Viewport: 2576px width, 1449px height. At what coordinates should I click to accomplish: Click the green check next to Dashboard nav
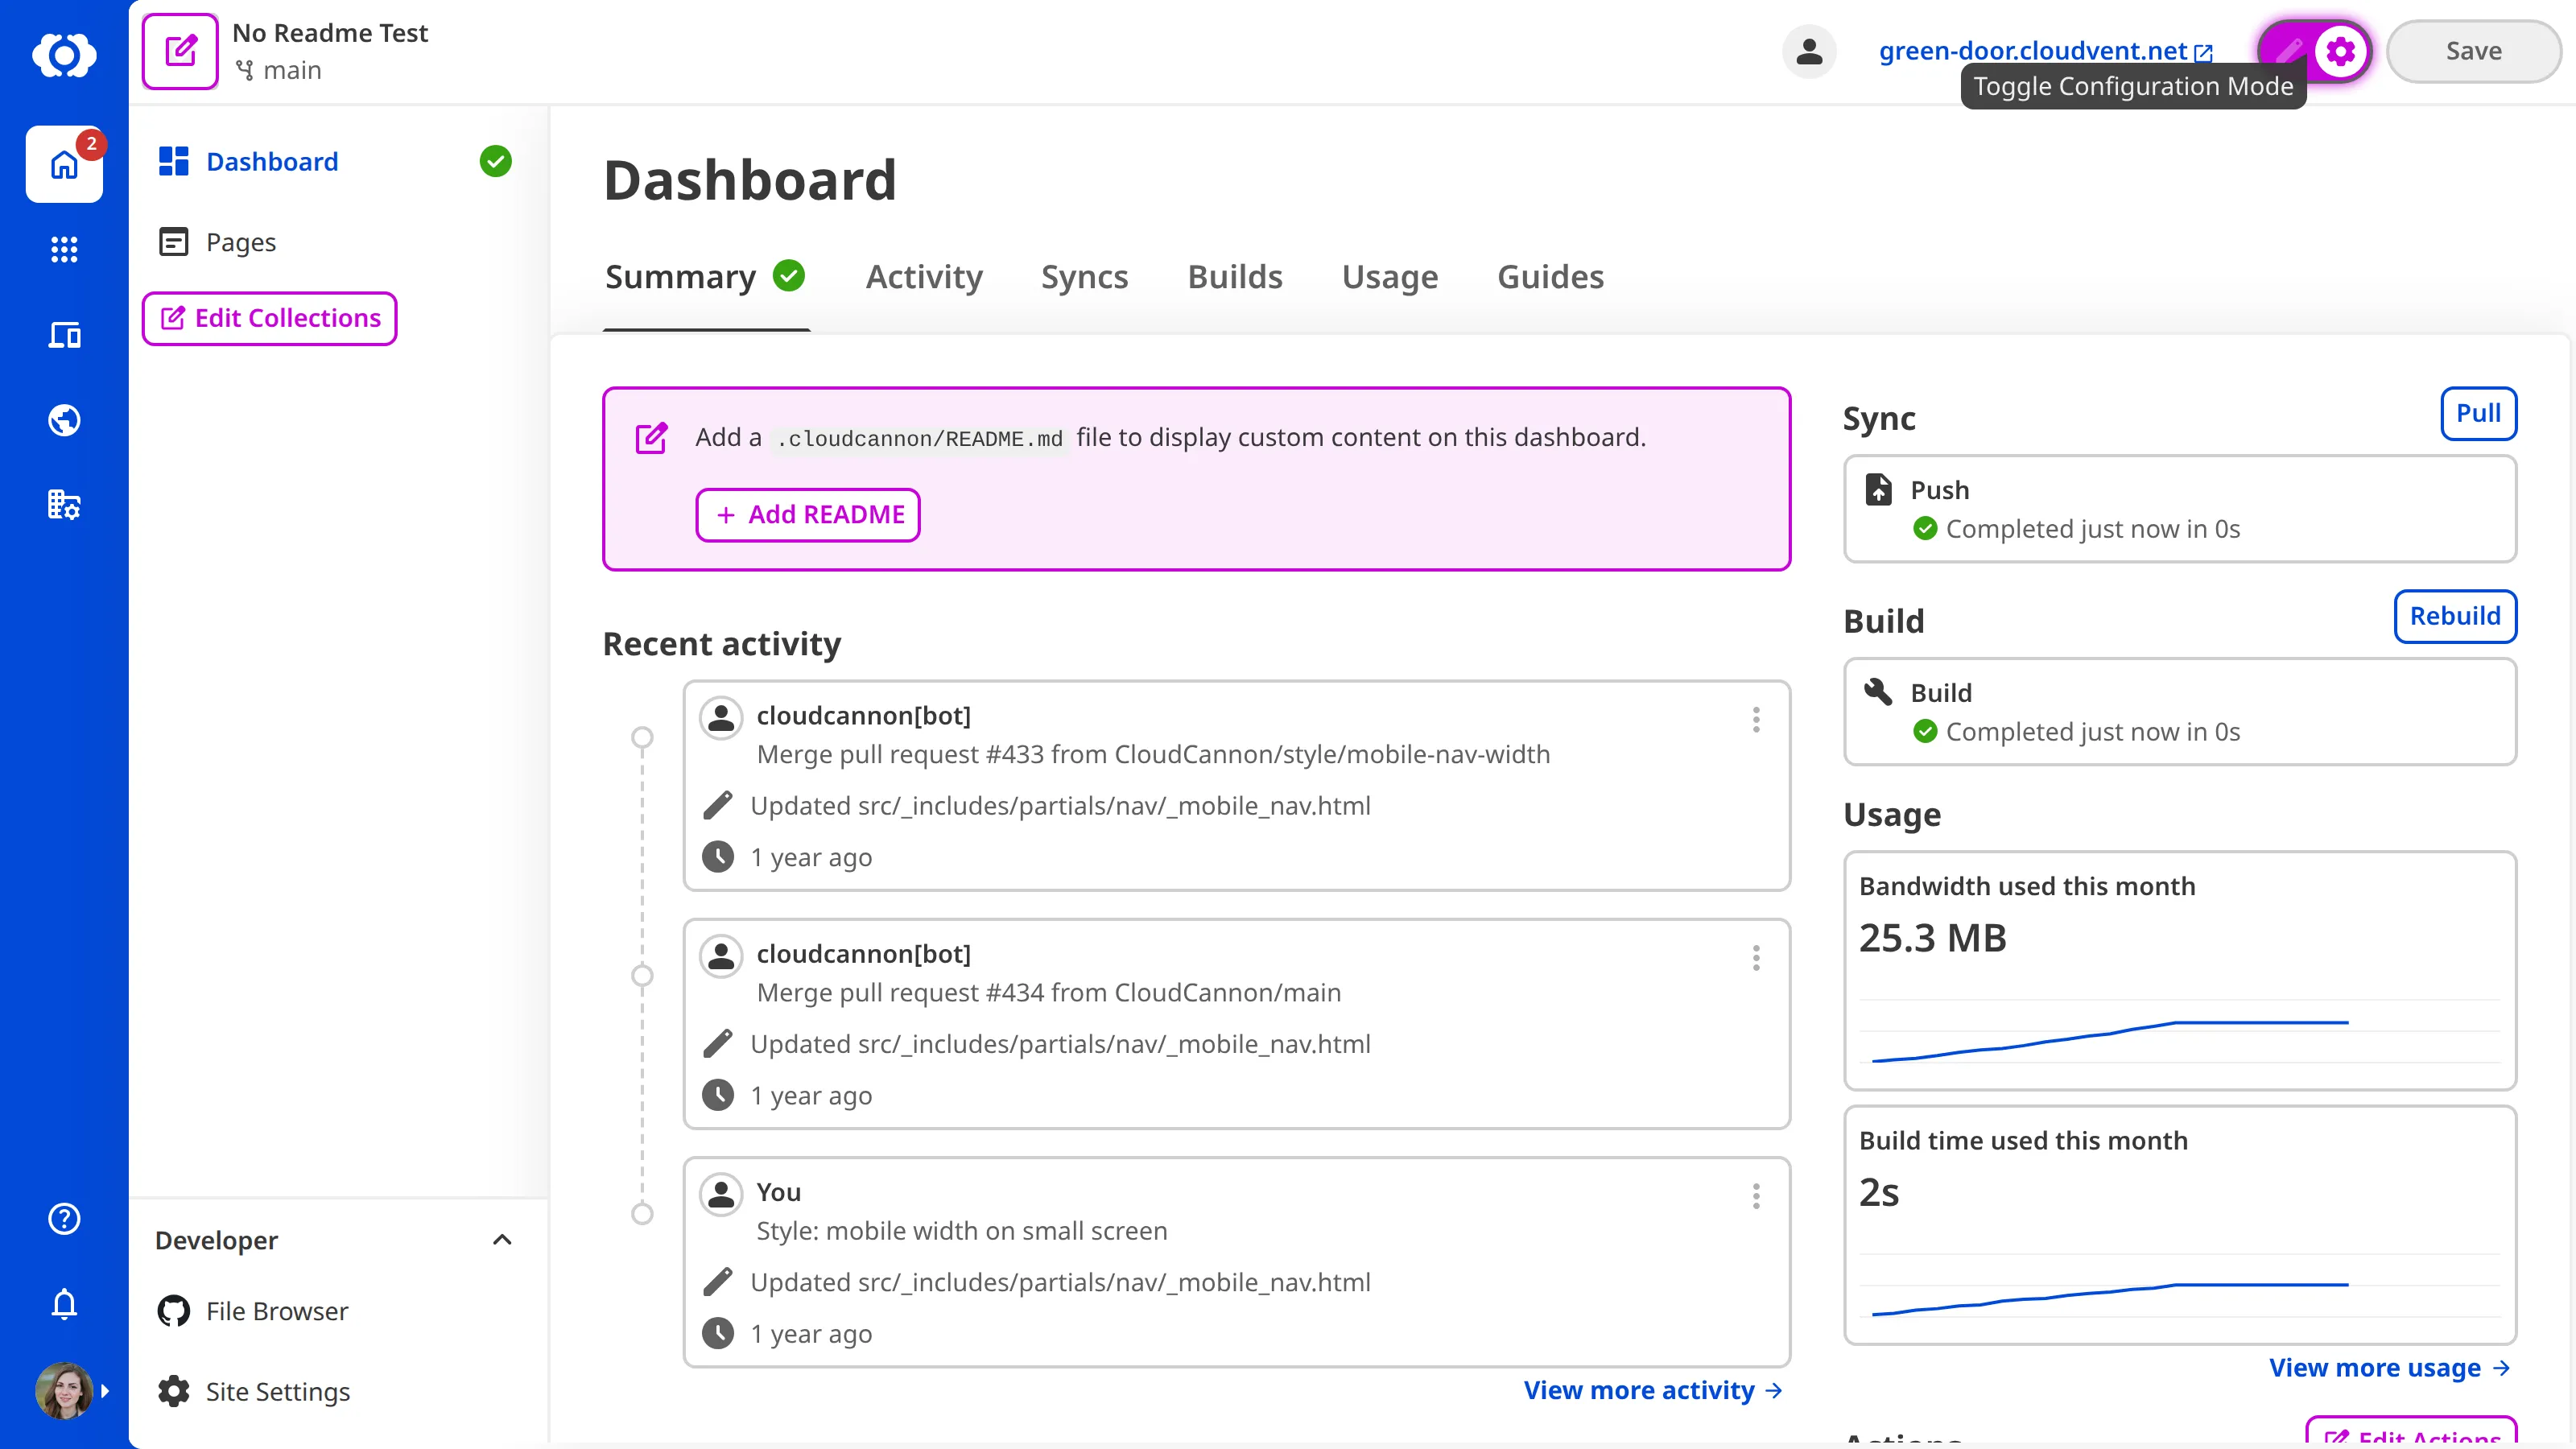(x=495, y=161)
